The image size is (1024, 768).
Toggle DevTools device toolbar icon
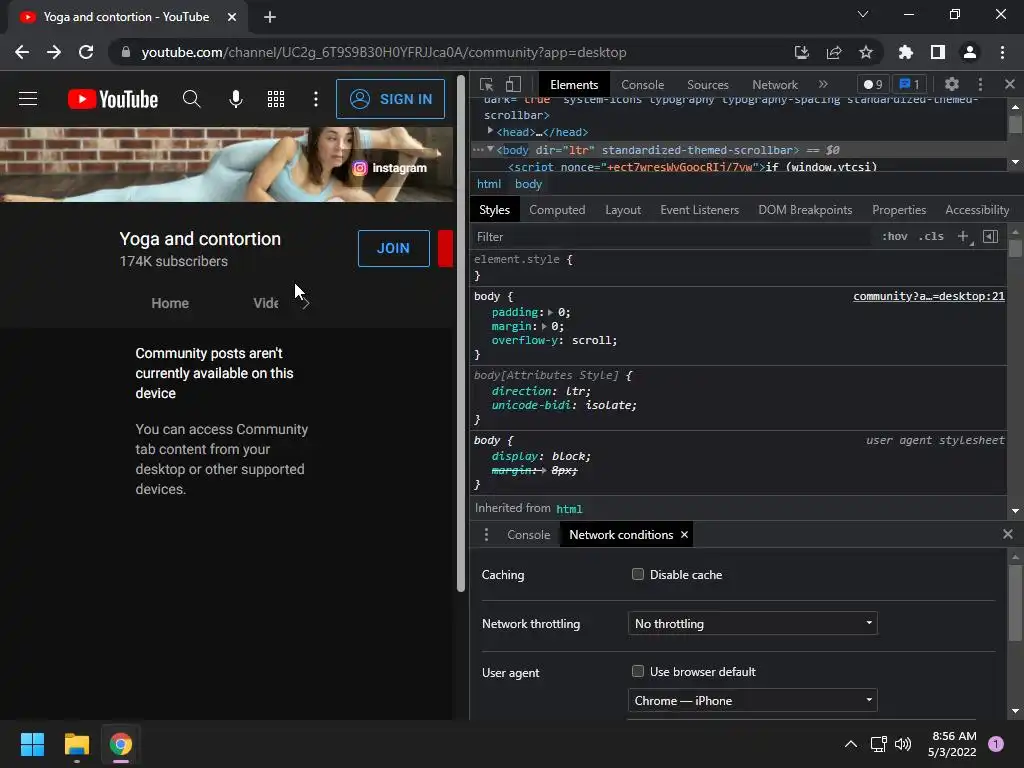[513, 84]
